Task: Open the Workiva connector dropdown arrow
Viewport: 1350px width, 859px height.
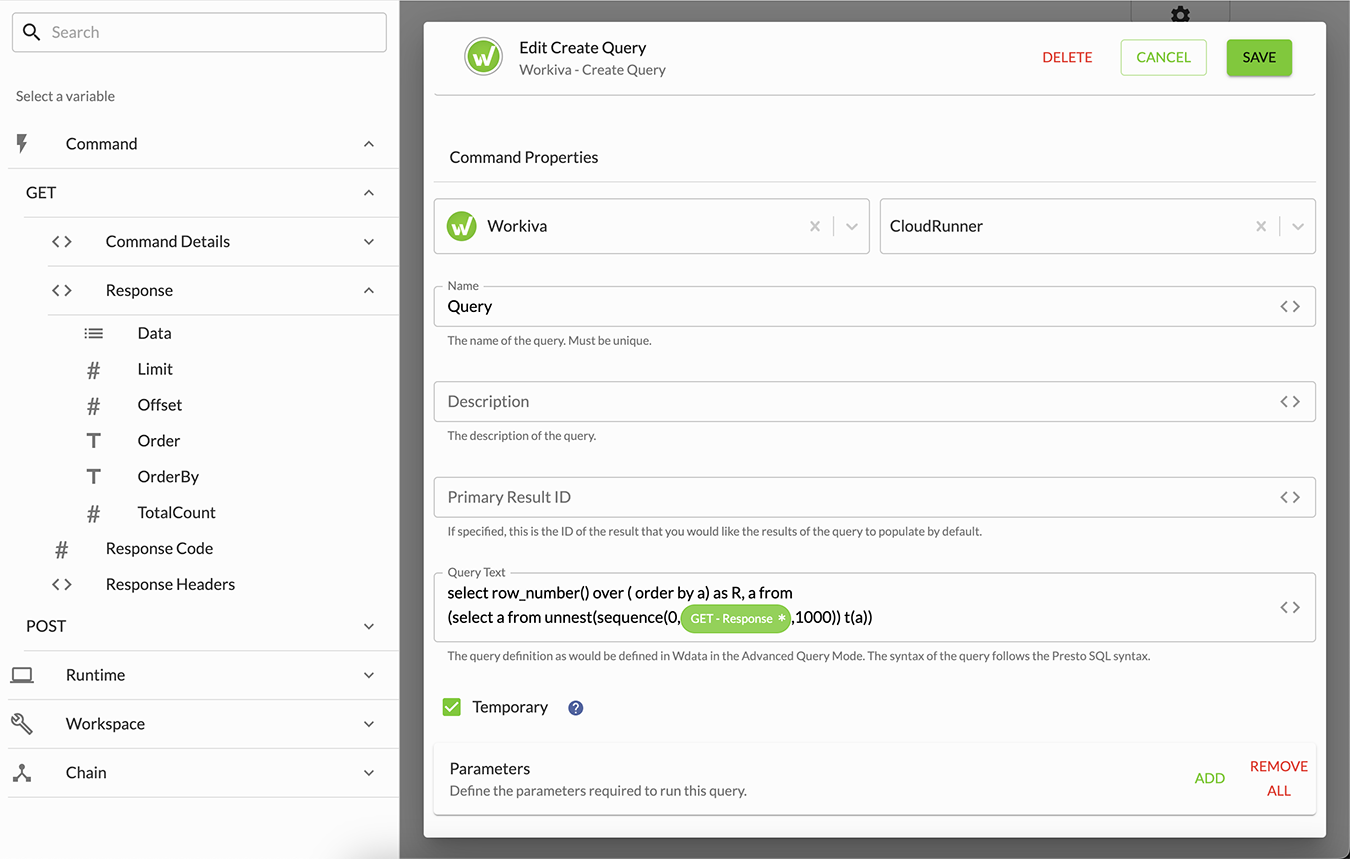Action: tap(852, 227)
